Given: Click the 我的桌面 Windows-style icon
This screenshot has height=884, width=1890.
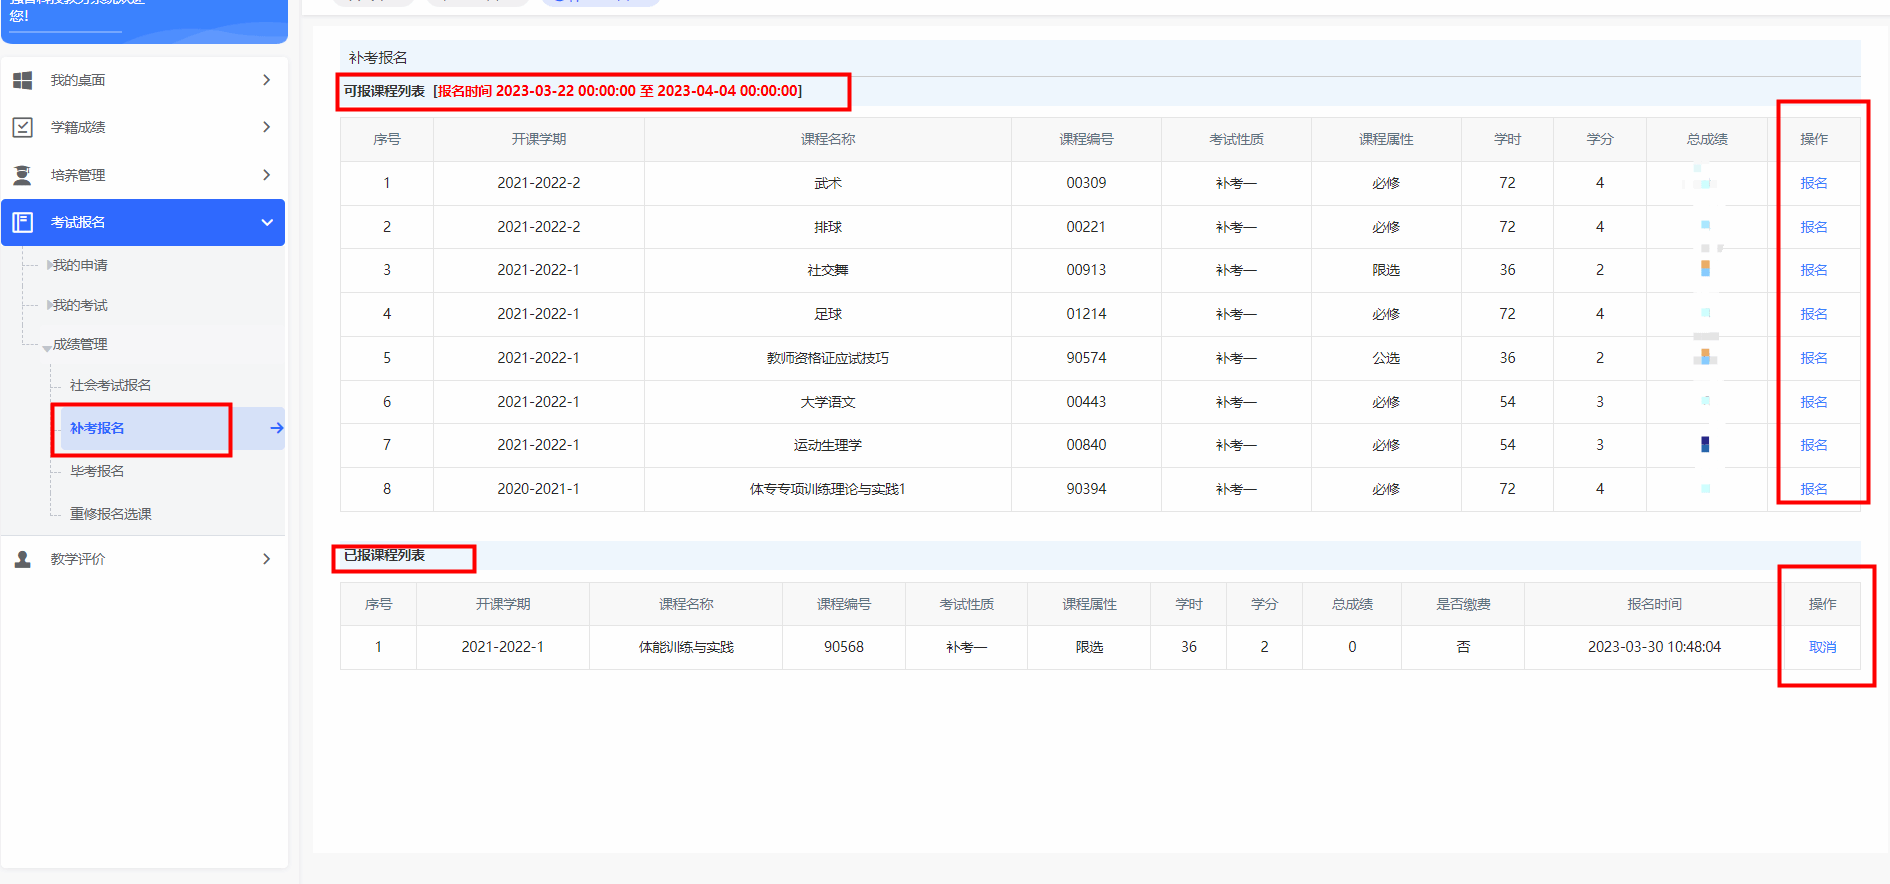Looking at the screenshot, I should [22, 80].
